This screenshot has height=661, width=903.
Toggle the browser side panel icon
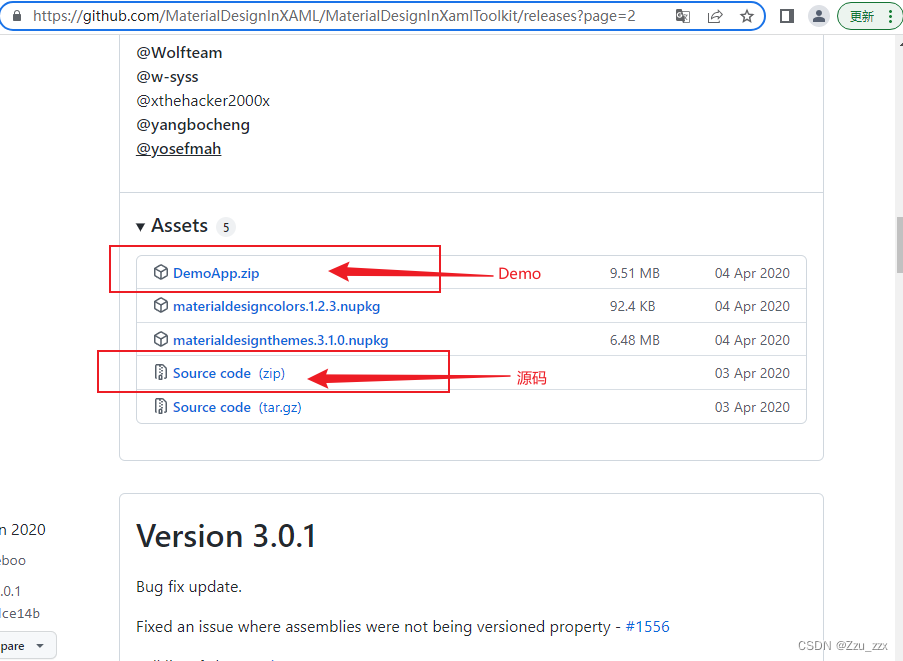point(787,16)
